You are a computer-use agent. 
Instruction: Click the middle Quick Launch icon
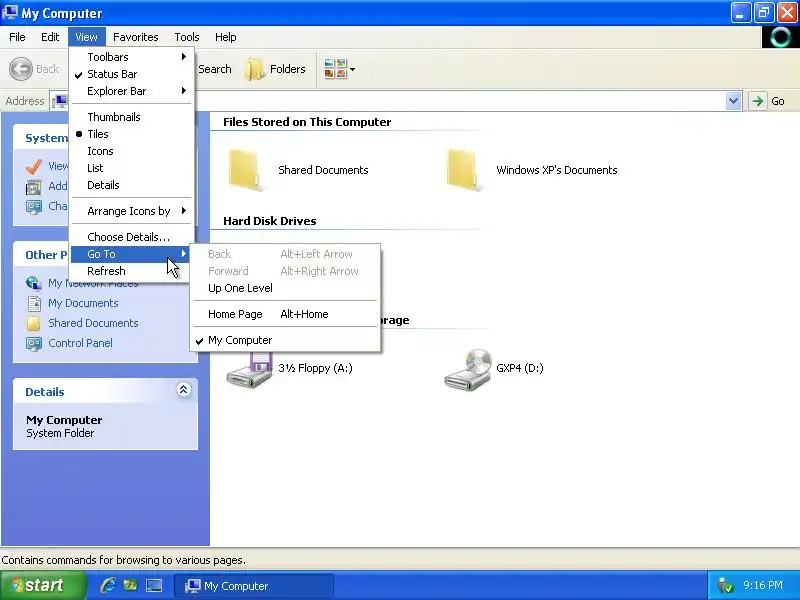[x=131, y=585]
